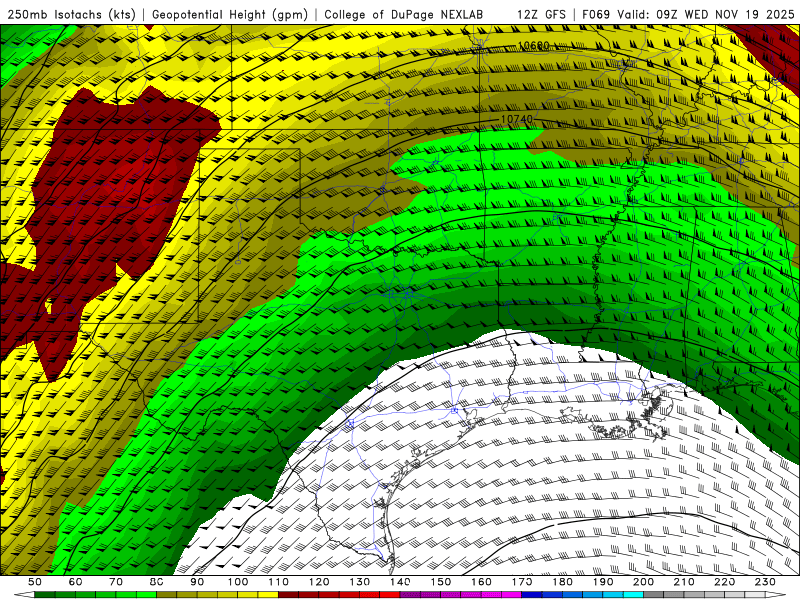The image size is (800, 600).
Task: Click the 140 value on the color scale
Action: (400, 582)
